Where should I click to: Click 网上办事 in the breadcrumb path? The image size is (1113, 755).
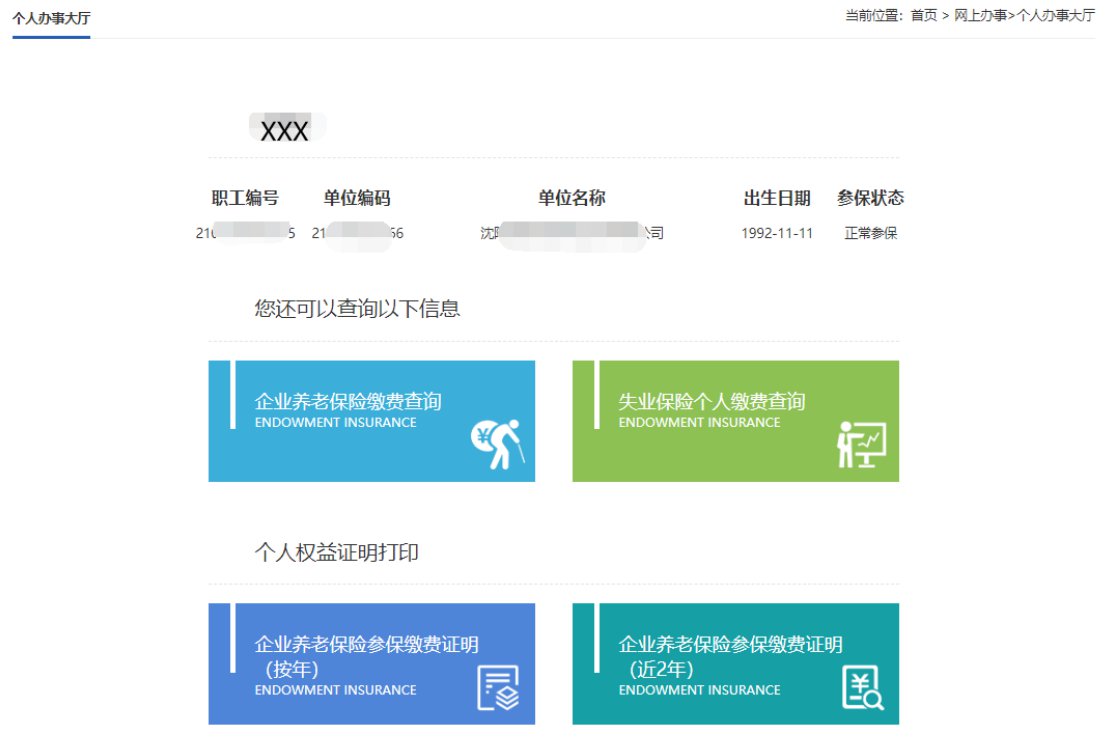point(980,15)
